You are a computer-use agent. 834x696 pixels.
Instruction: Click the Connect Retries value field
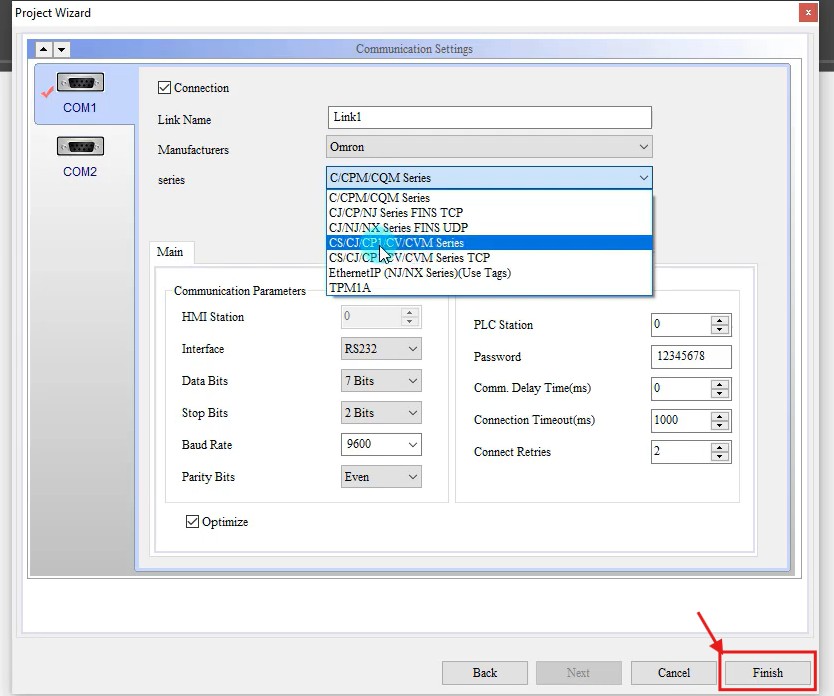[680, 452]
